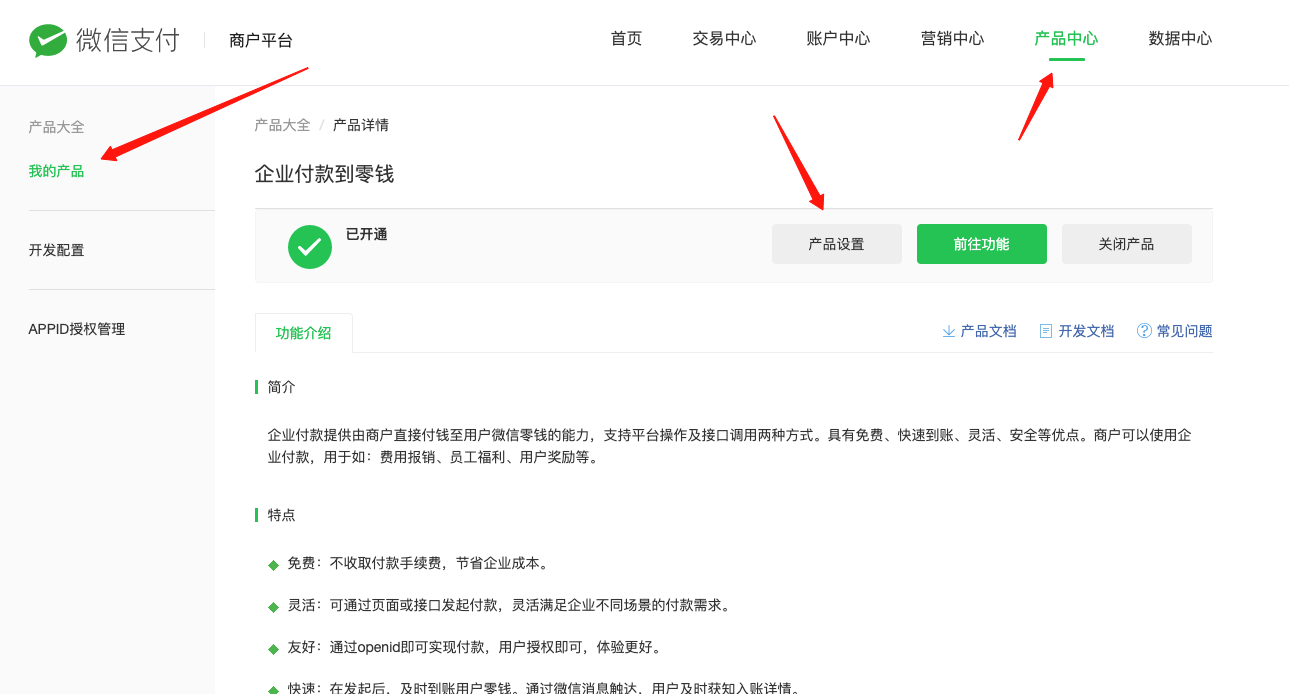Open the 首页 navigation tab
The height and width of the screenshot is (694, 1289).
click(x=626, y=39)
